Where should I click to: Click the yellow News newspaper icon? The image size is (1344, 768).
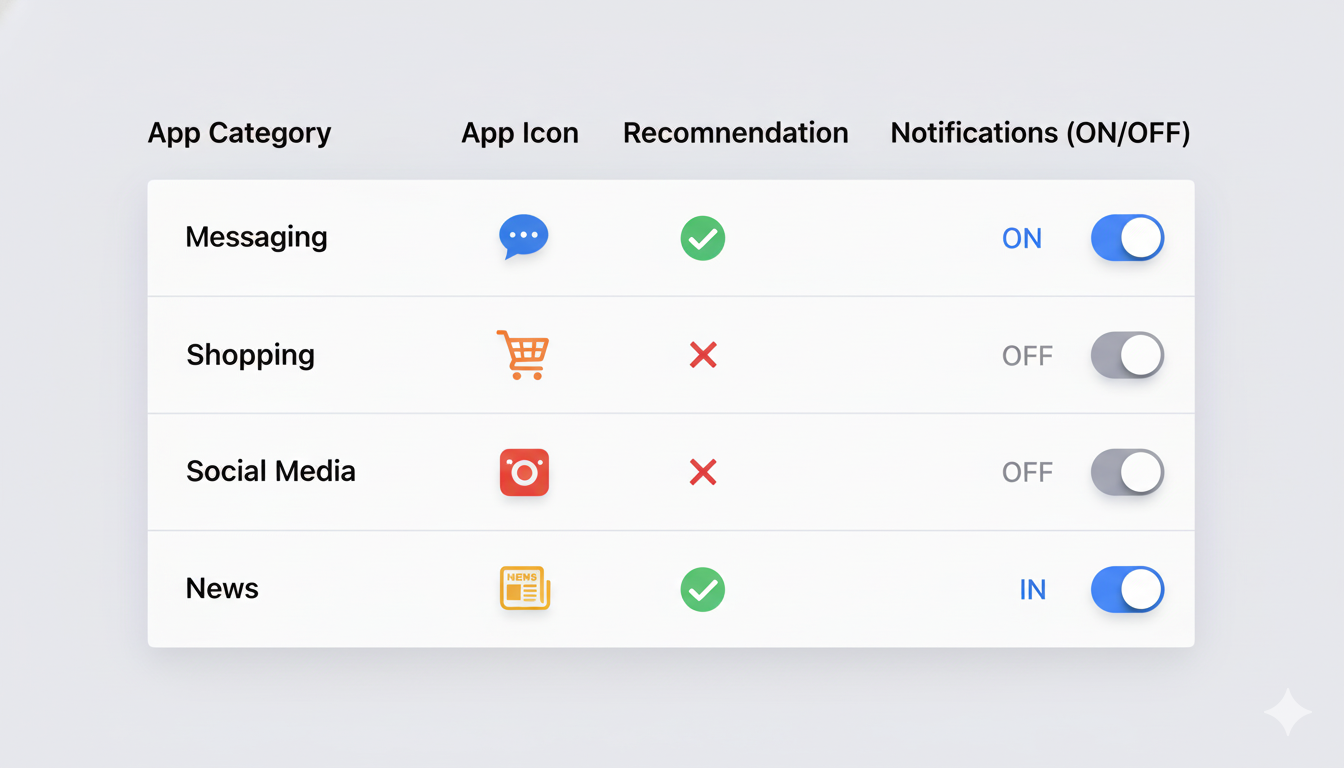(524, 589)
